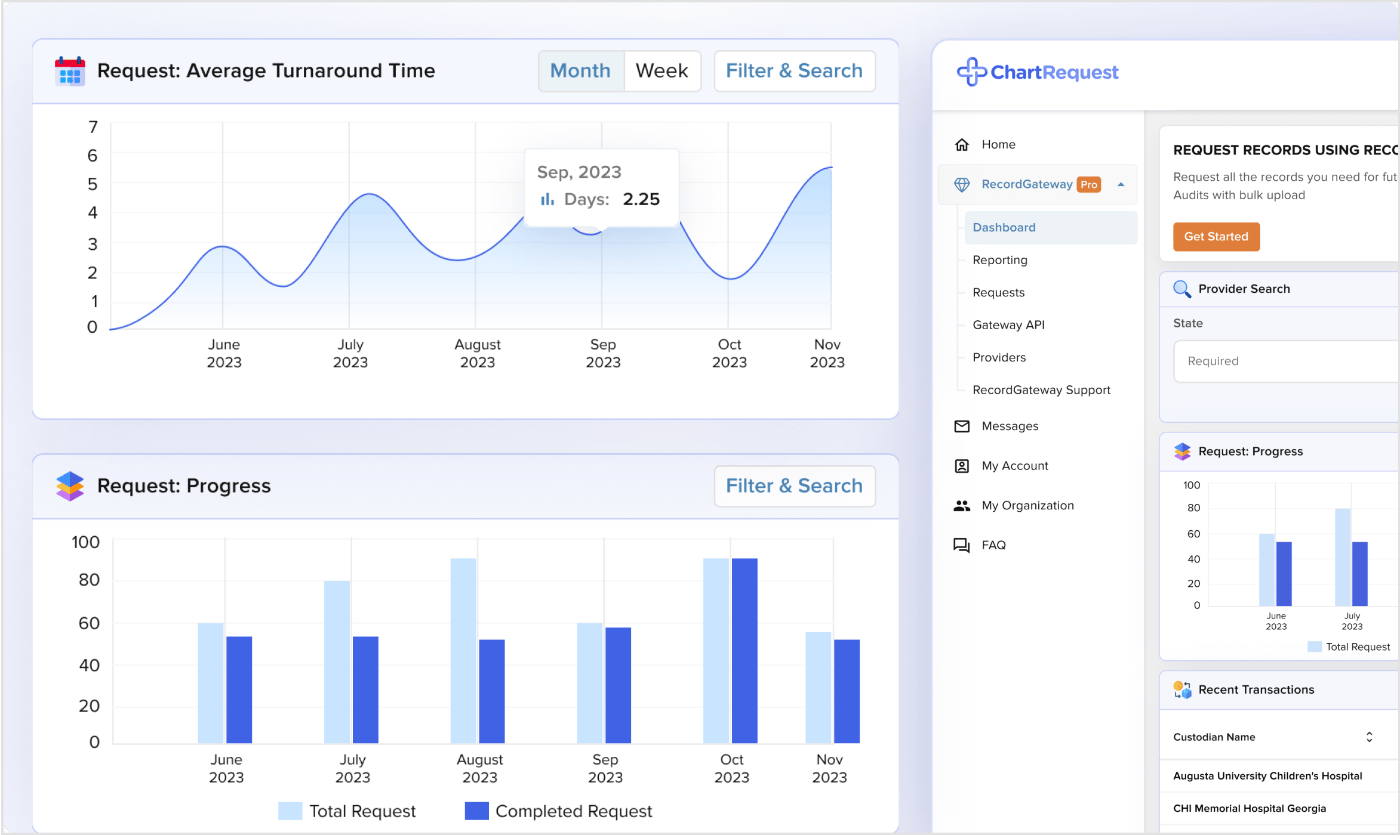
Task: Select the Month view toggle
Action: coord(580,71)
